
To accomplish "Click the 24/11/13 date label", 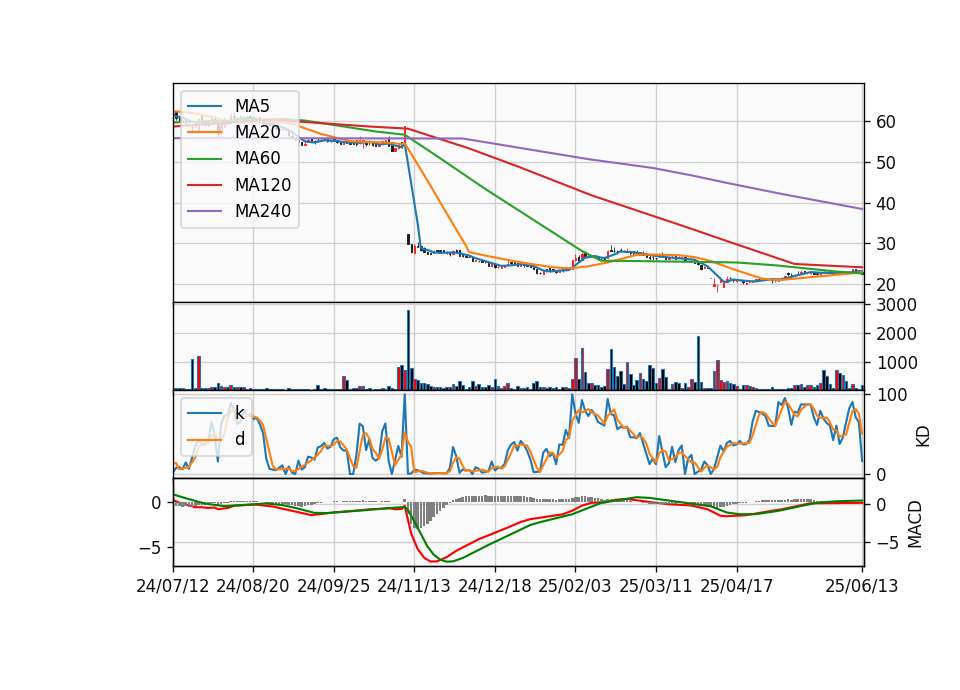I will 414,587.
